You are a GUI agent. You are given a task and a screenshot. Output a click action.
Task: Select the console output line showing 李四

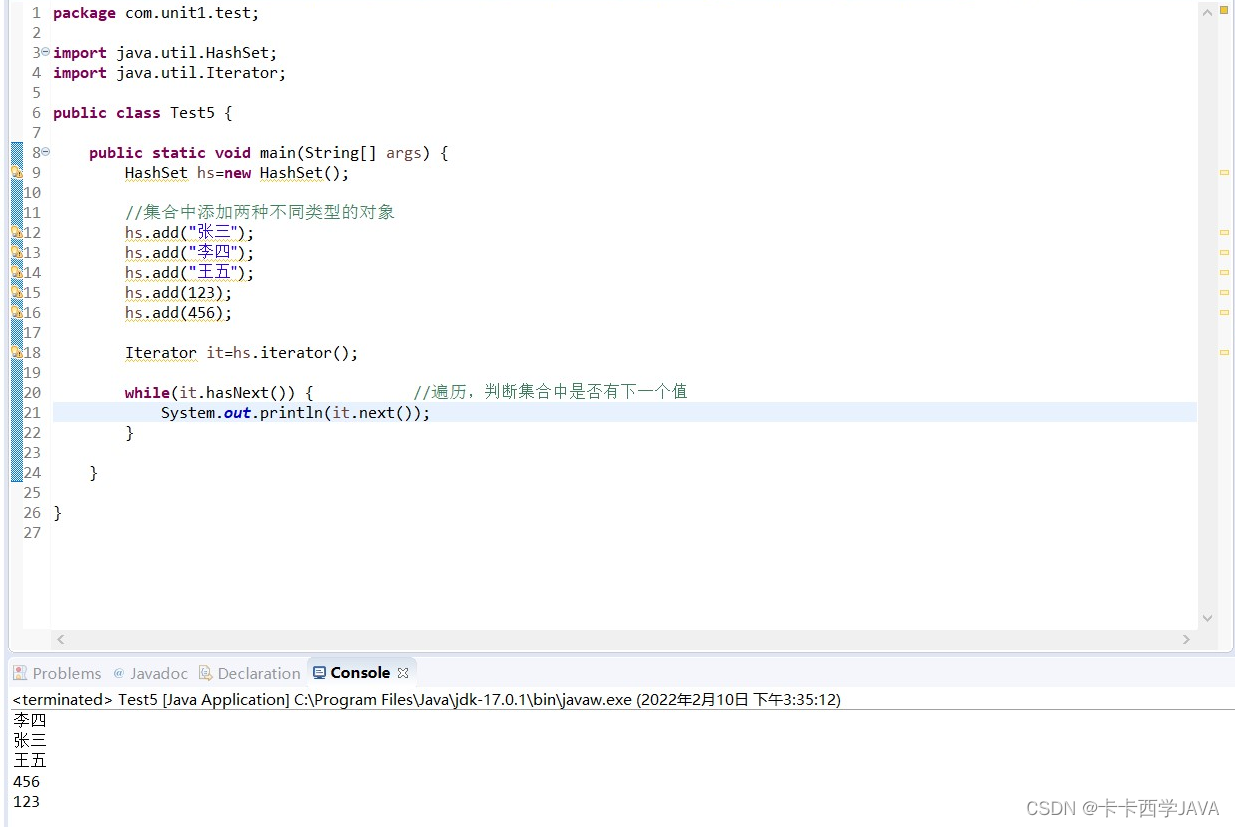pyautogui.click(x=28, y=719)
